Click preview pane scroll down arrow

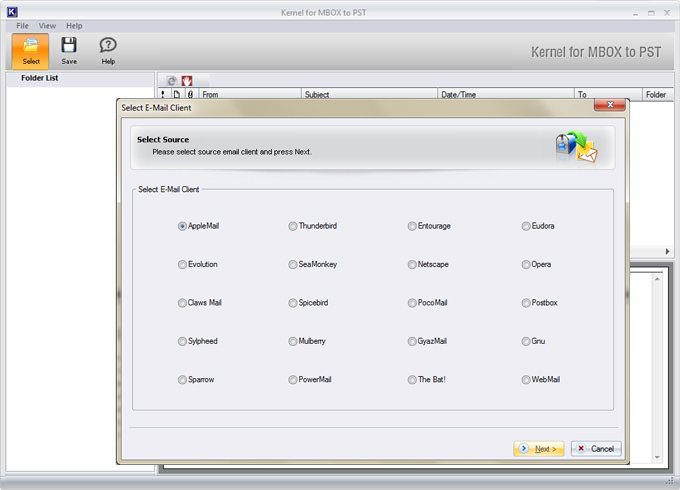point(657,457)
